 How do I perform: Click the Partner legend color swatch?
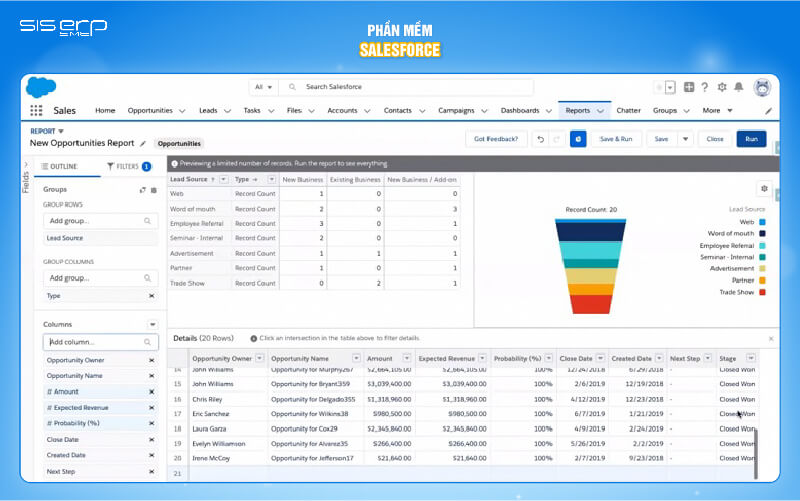[762, 281]
